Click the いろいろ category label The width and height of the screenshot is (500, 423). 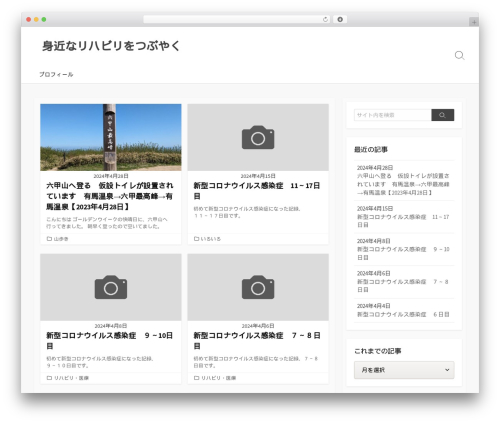(211, 239)
